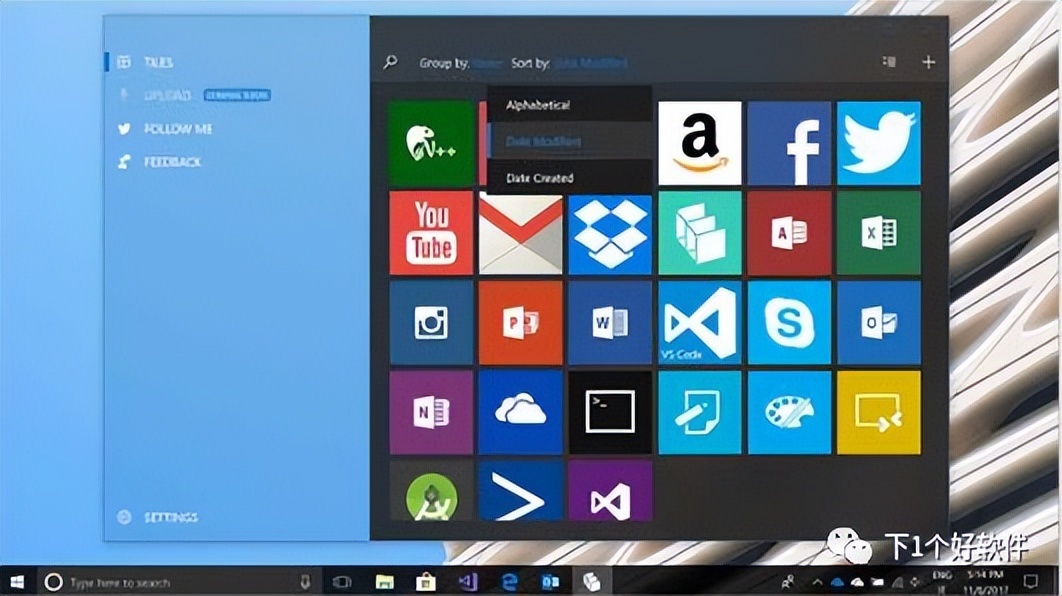The image size is (1062, 596).
Task: Open the paint palette tile
Action: pos(789,412)
